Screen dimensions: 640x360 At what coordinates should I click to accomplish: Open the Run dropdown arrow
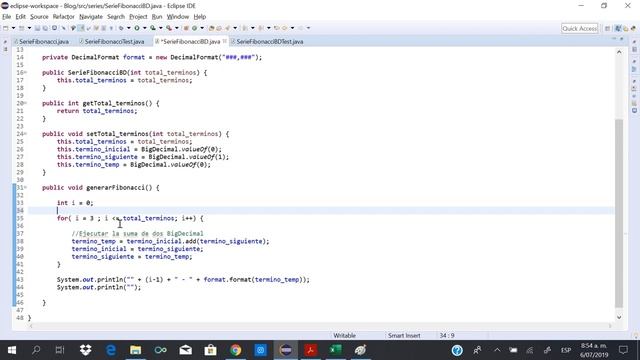click(144, 28)
